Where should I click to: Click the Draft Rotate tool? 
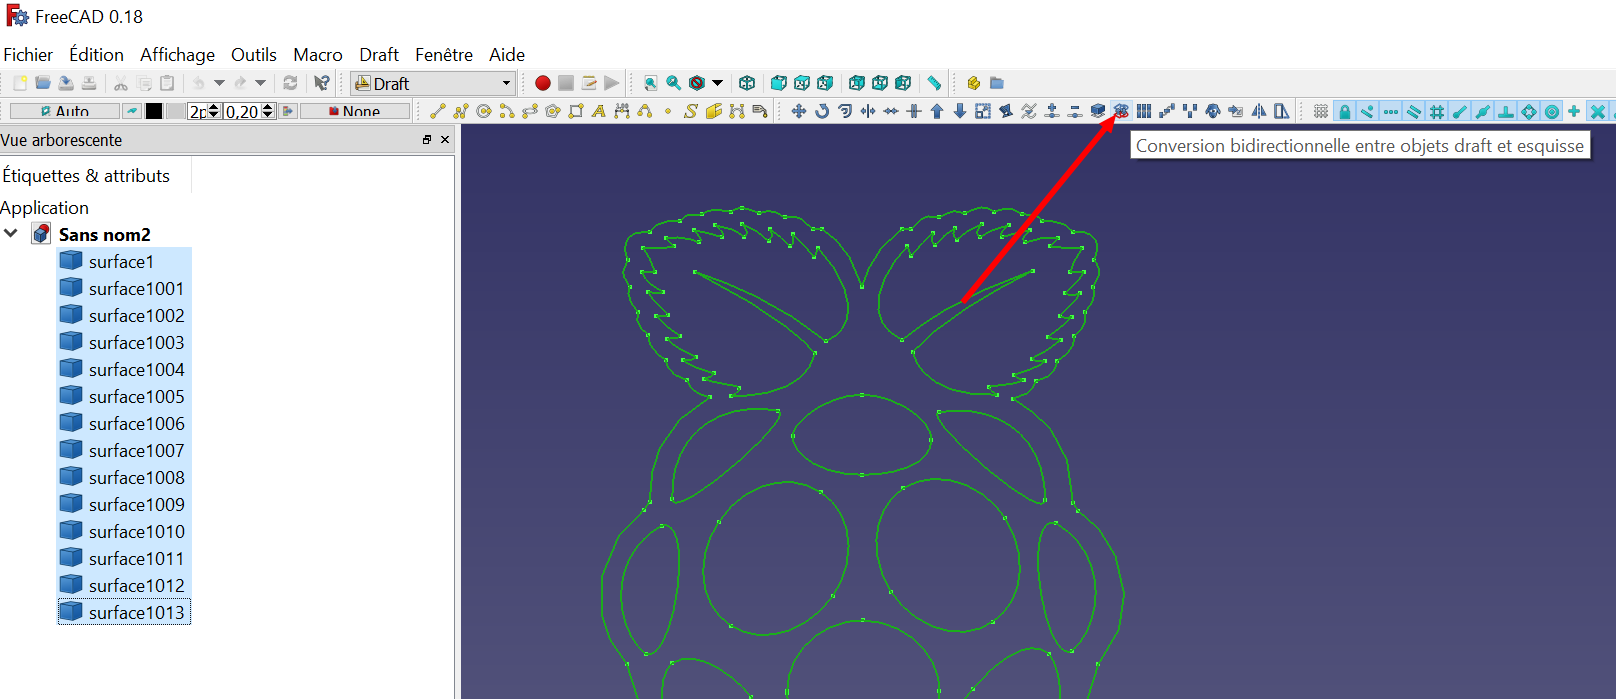pos(822,111)
